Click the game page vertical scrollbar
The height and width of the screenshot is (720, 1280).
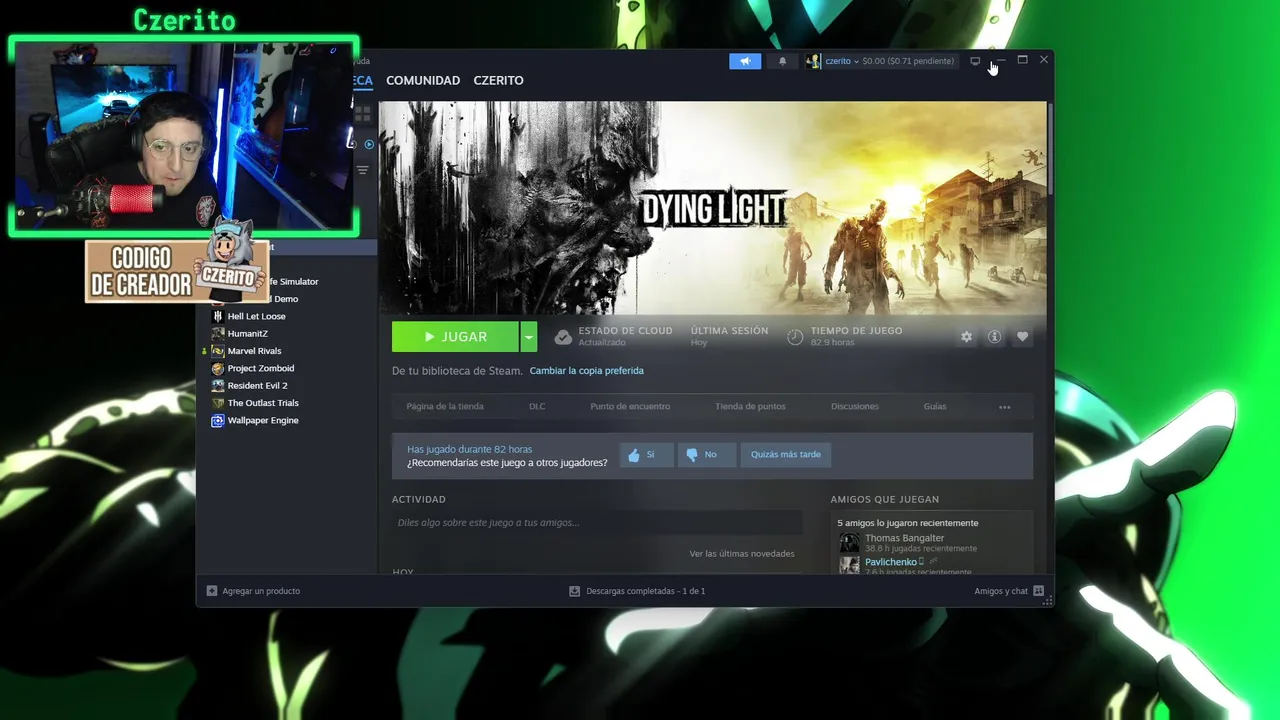[1050, 150]
